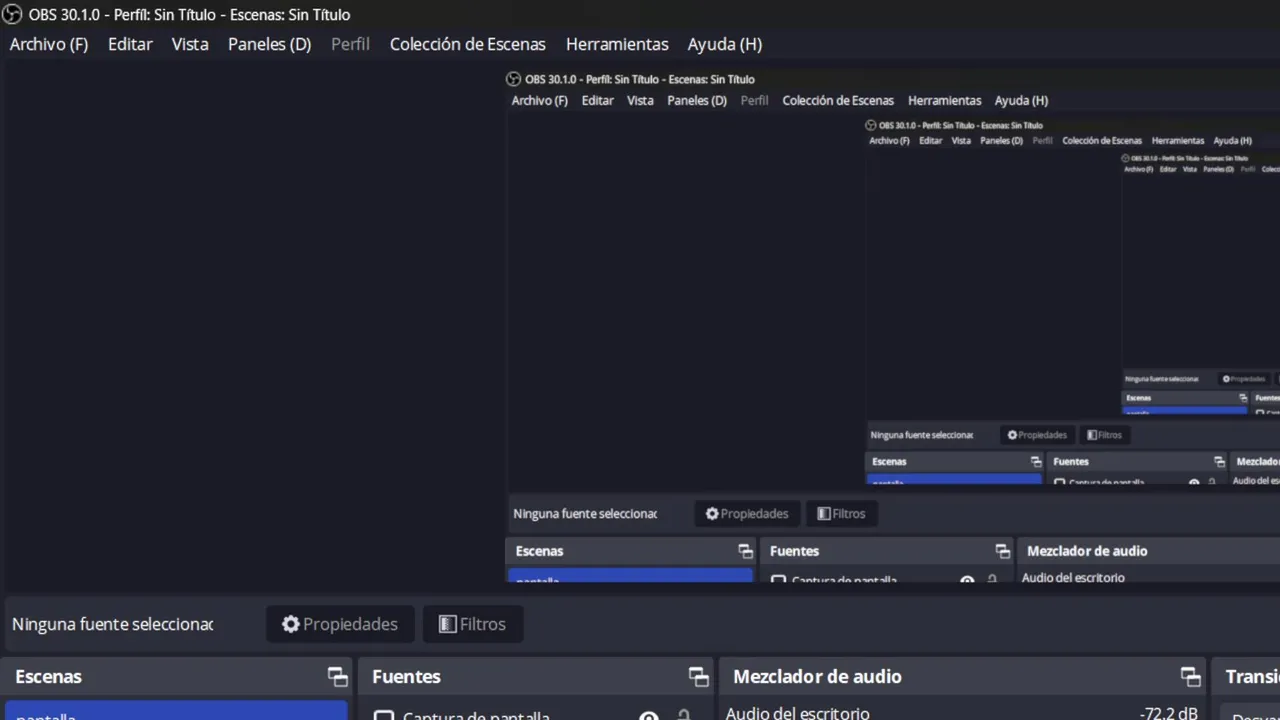Click 'Mezclador de audio' title in largest nested copy
The height and width of the screenshot is (720, 1280).
point(1087,551)
